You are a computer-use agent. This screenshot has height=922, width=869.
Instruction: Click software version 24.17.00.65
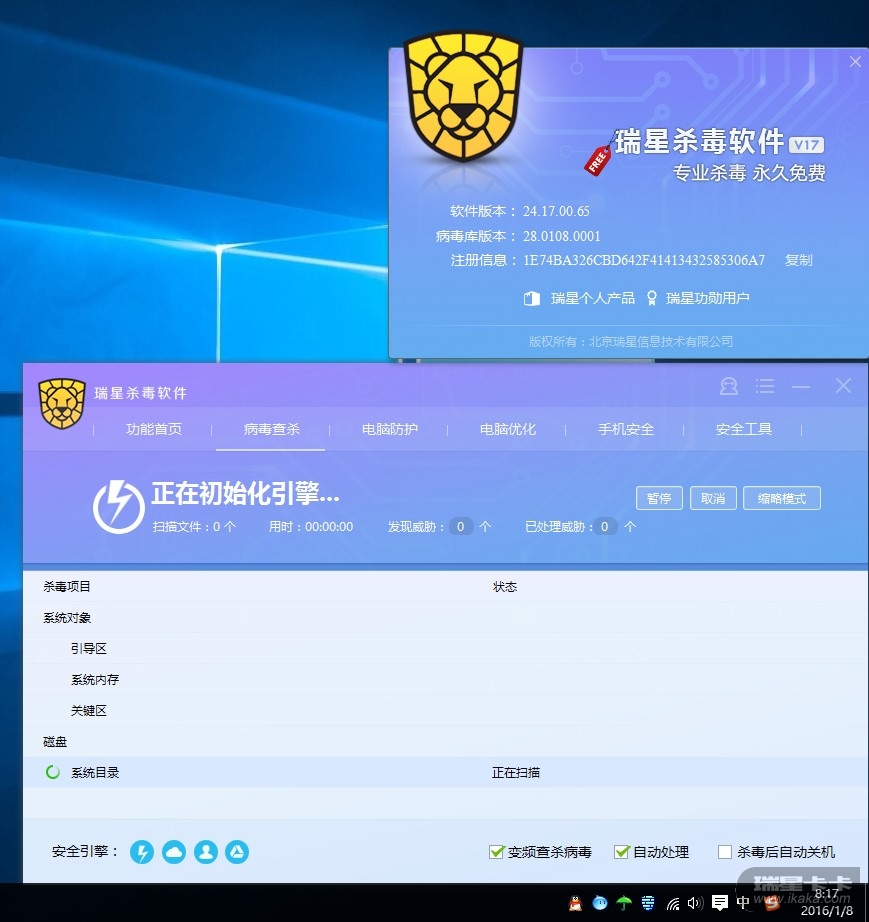tap(556, 211)
